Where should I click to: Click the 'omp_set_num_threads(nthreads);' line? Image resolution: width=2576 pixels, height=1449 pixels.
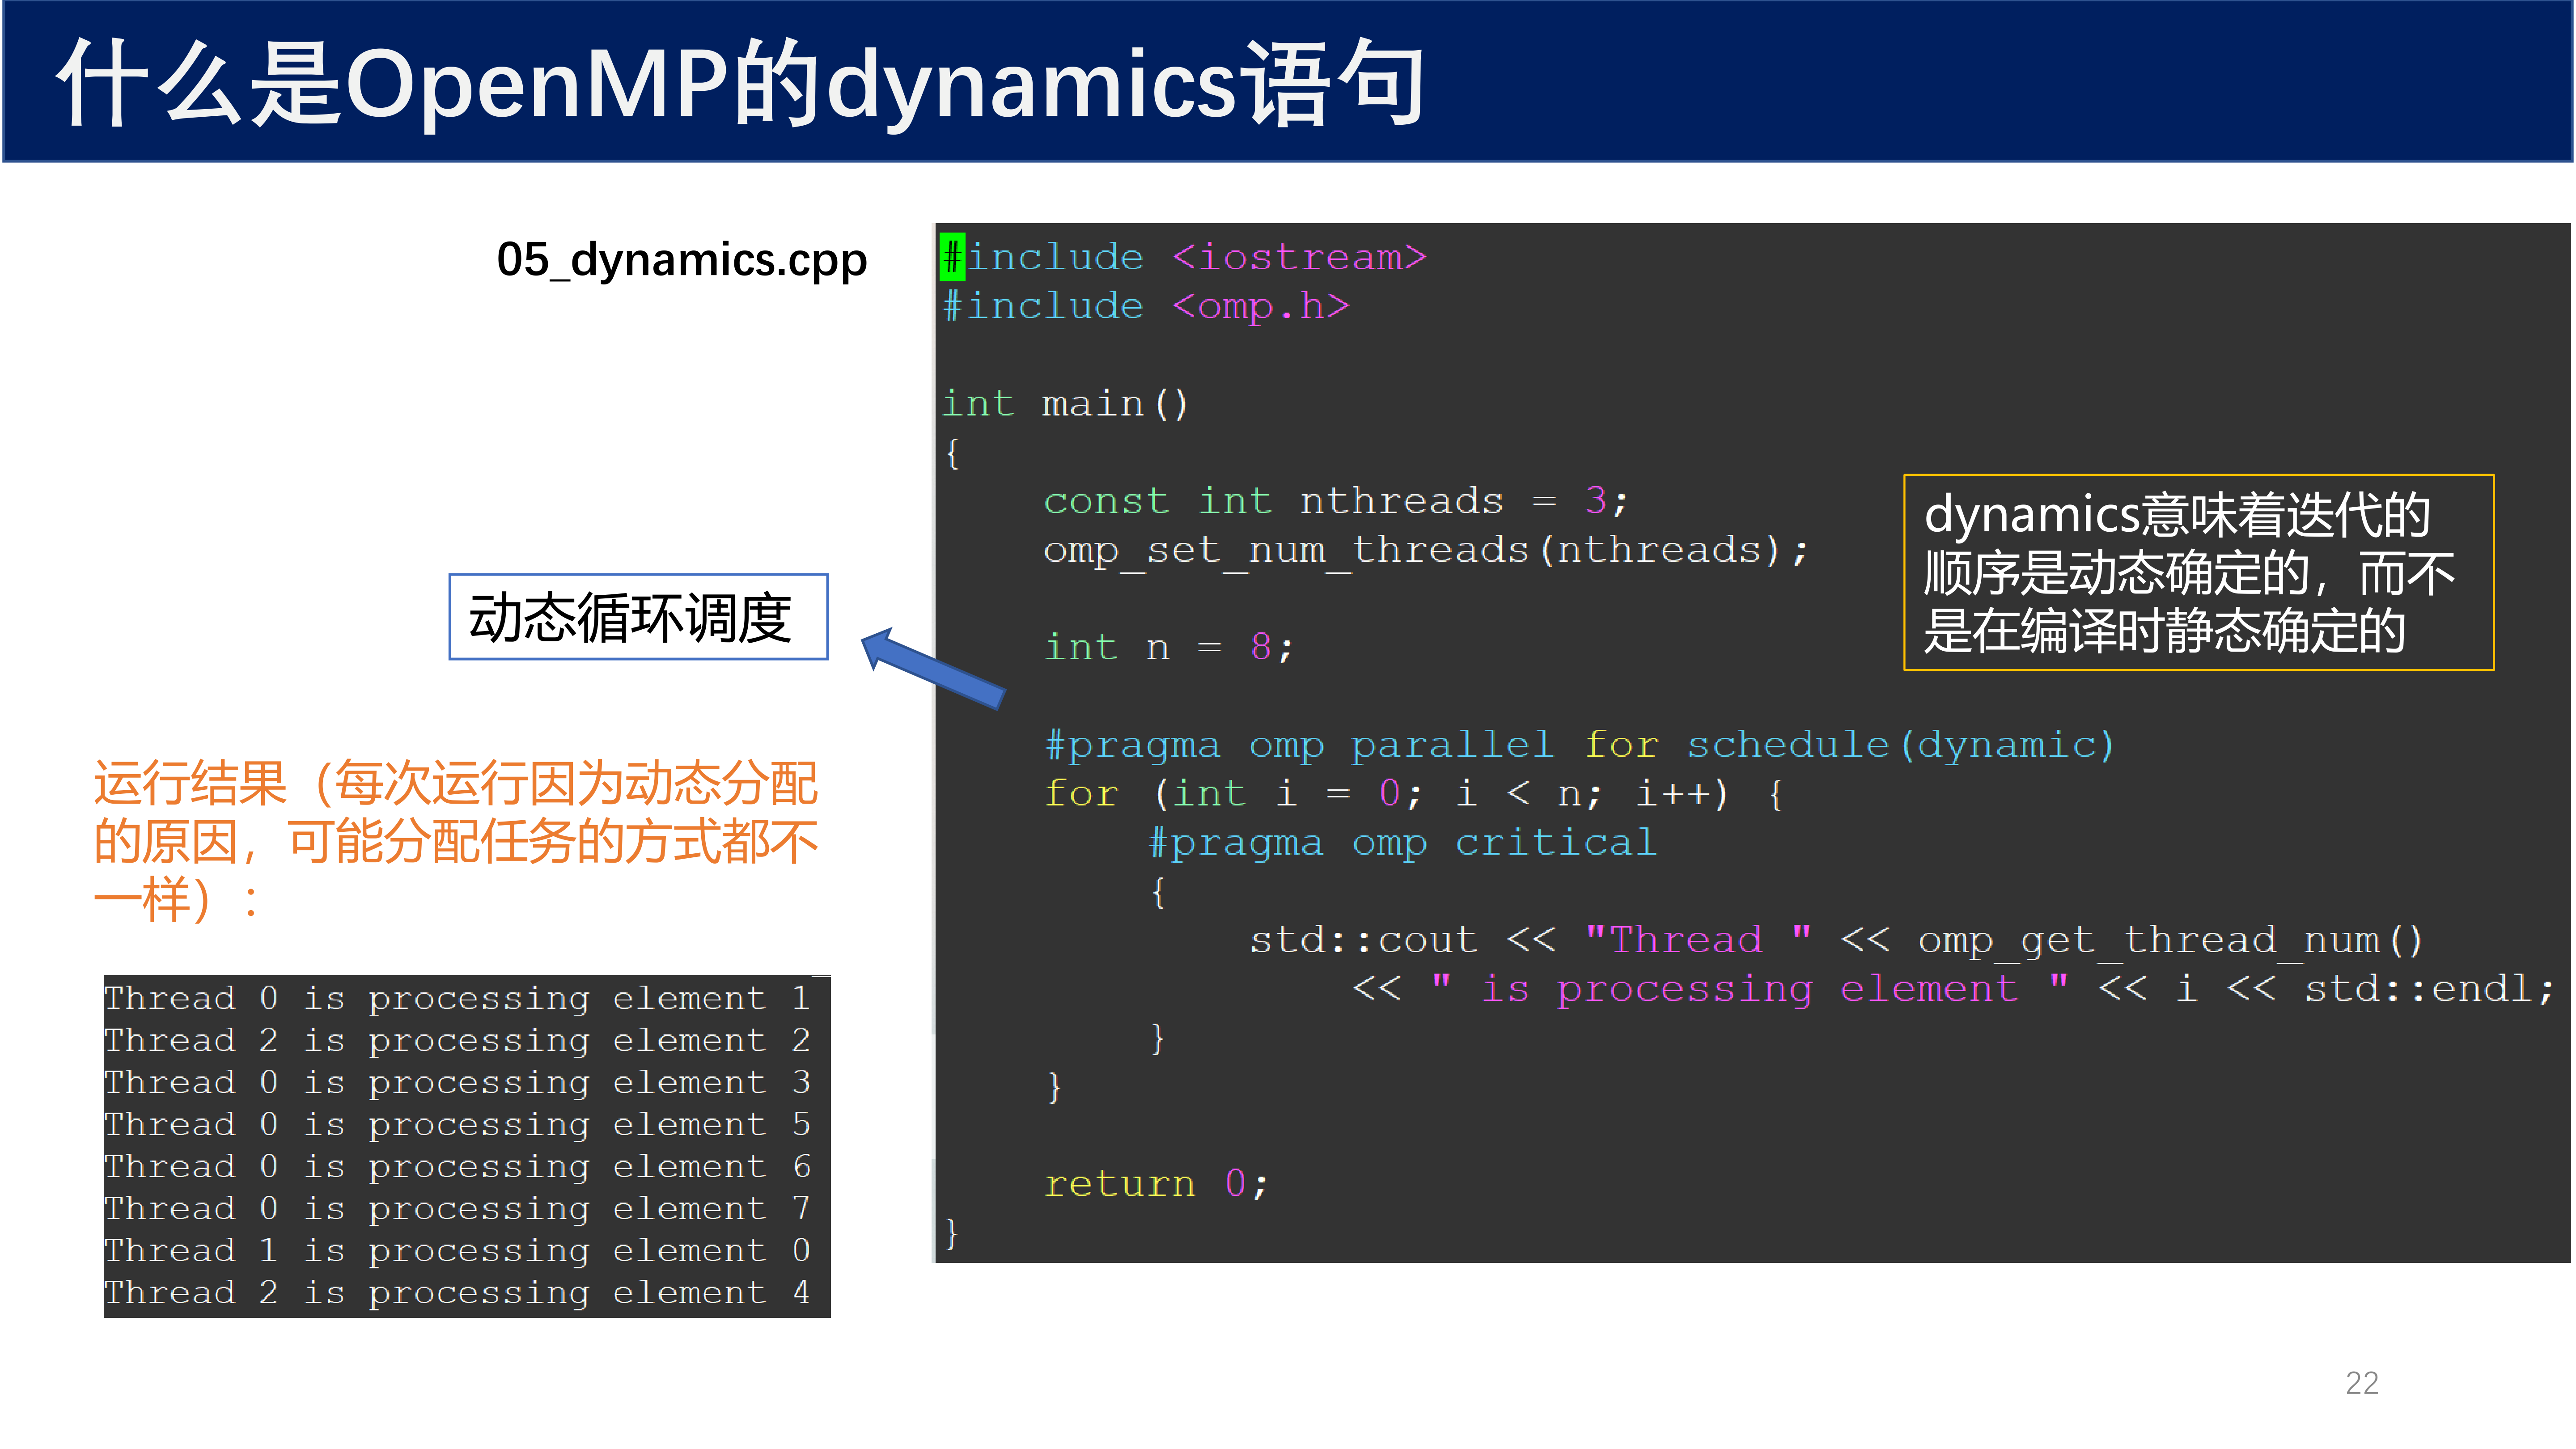coord(1426,550)
